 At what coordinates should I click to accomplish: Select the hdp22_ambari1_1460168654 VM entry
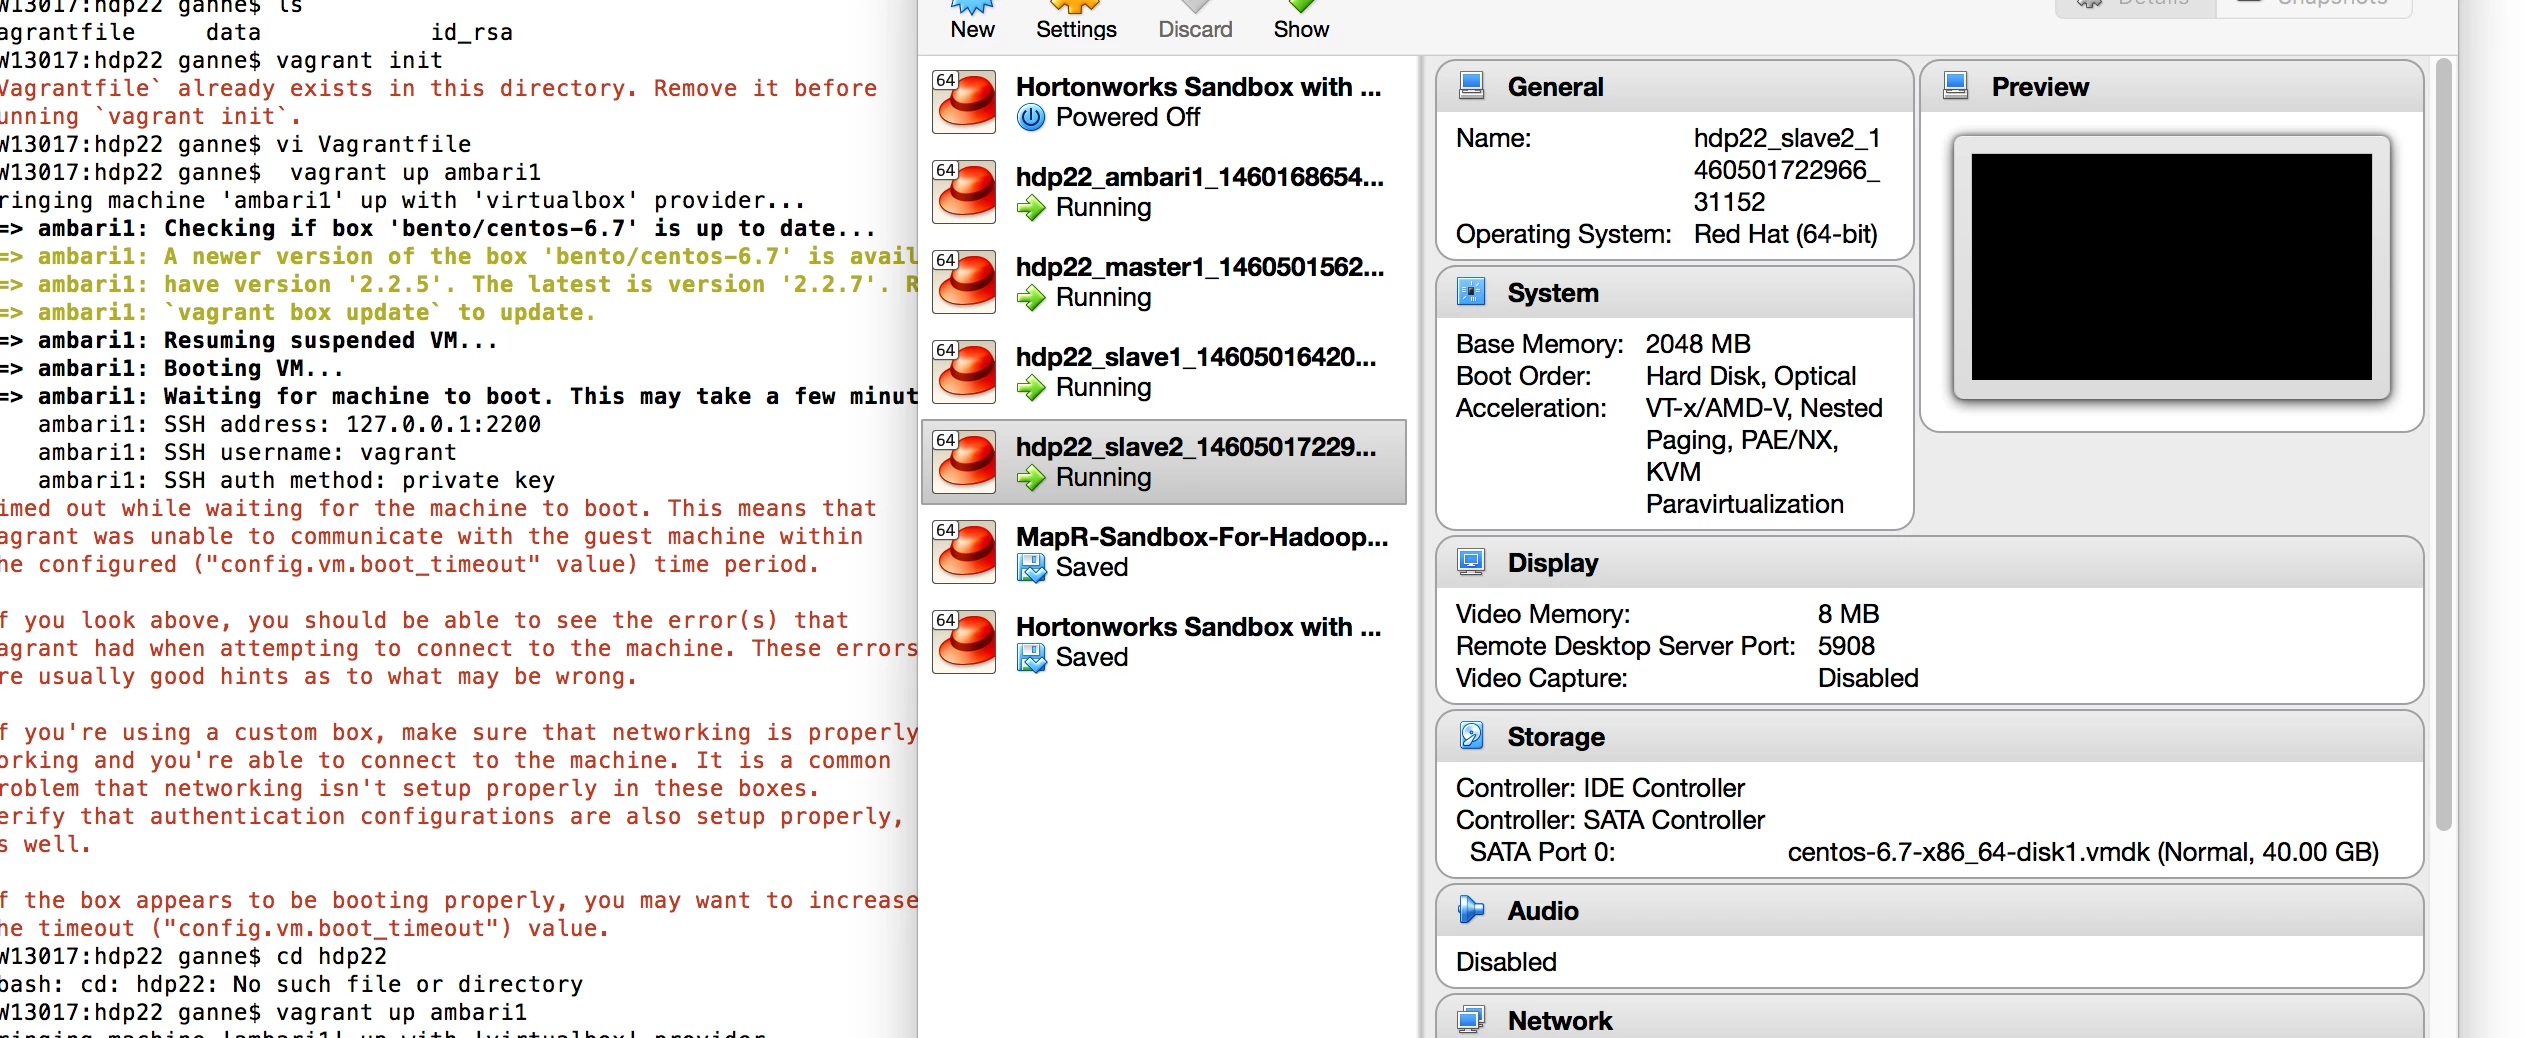1164,192
